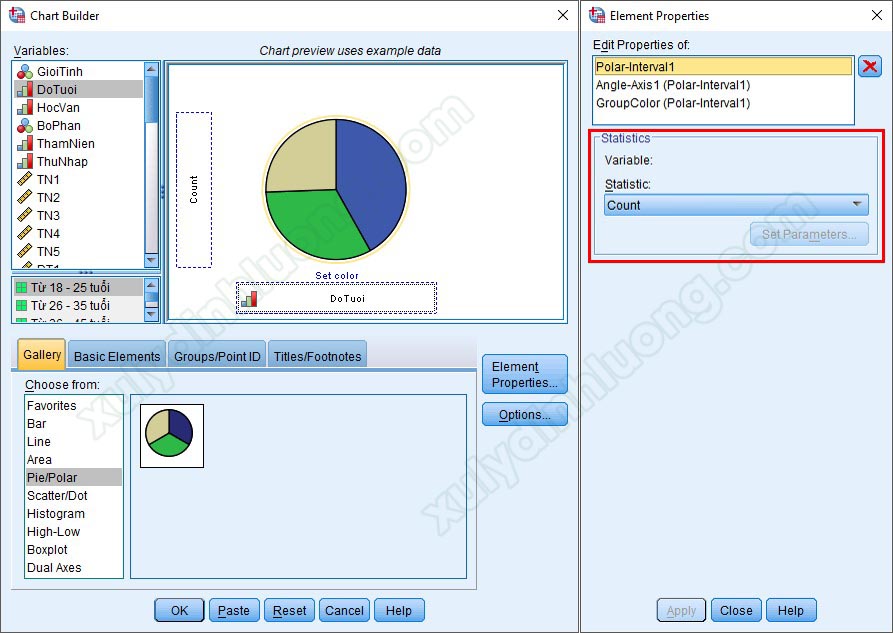Select Scatter/Dot chart type
The image size is (893, 633).
57,496
